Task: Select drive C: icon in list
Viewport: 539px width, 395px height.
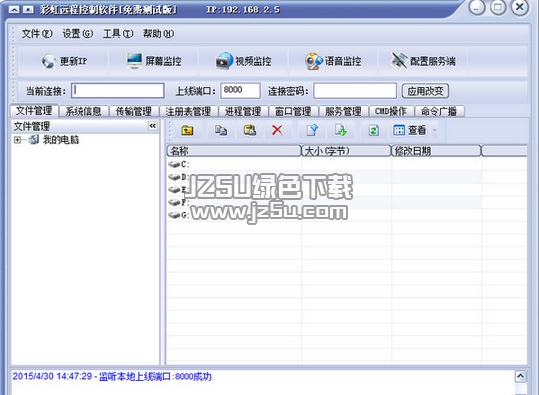Action: tap(174, 164)
